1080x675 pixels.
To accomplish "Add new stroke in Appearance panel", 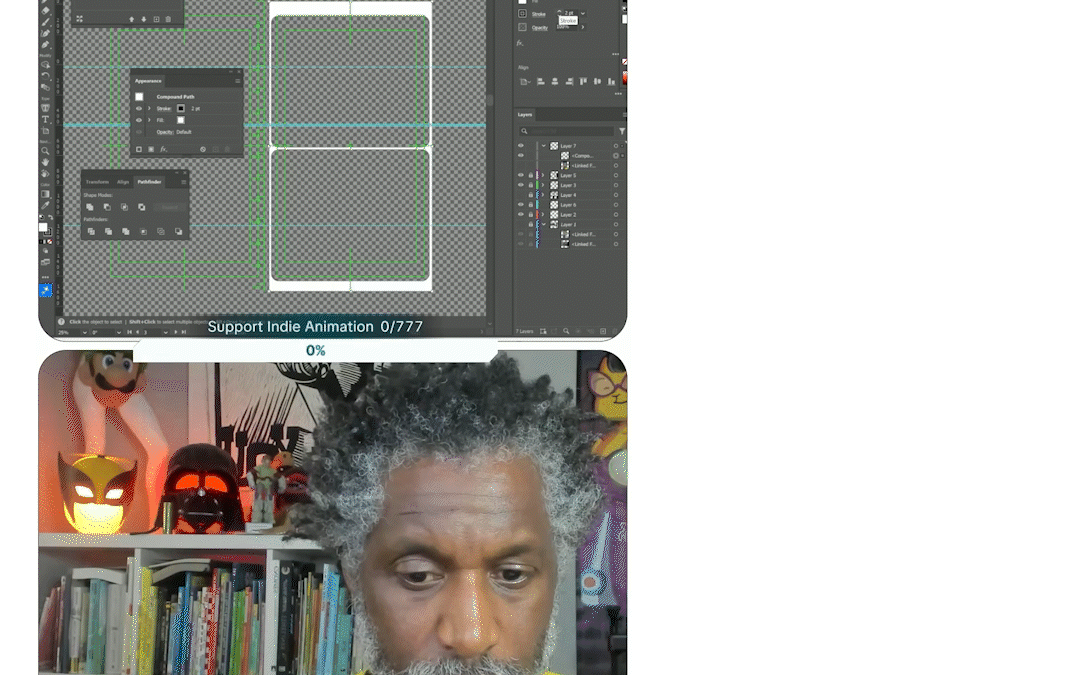I will [139, 149].
